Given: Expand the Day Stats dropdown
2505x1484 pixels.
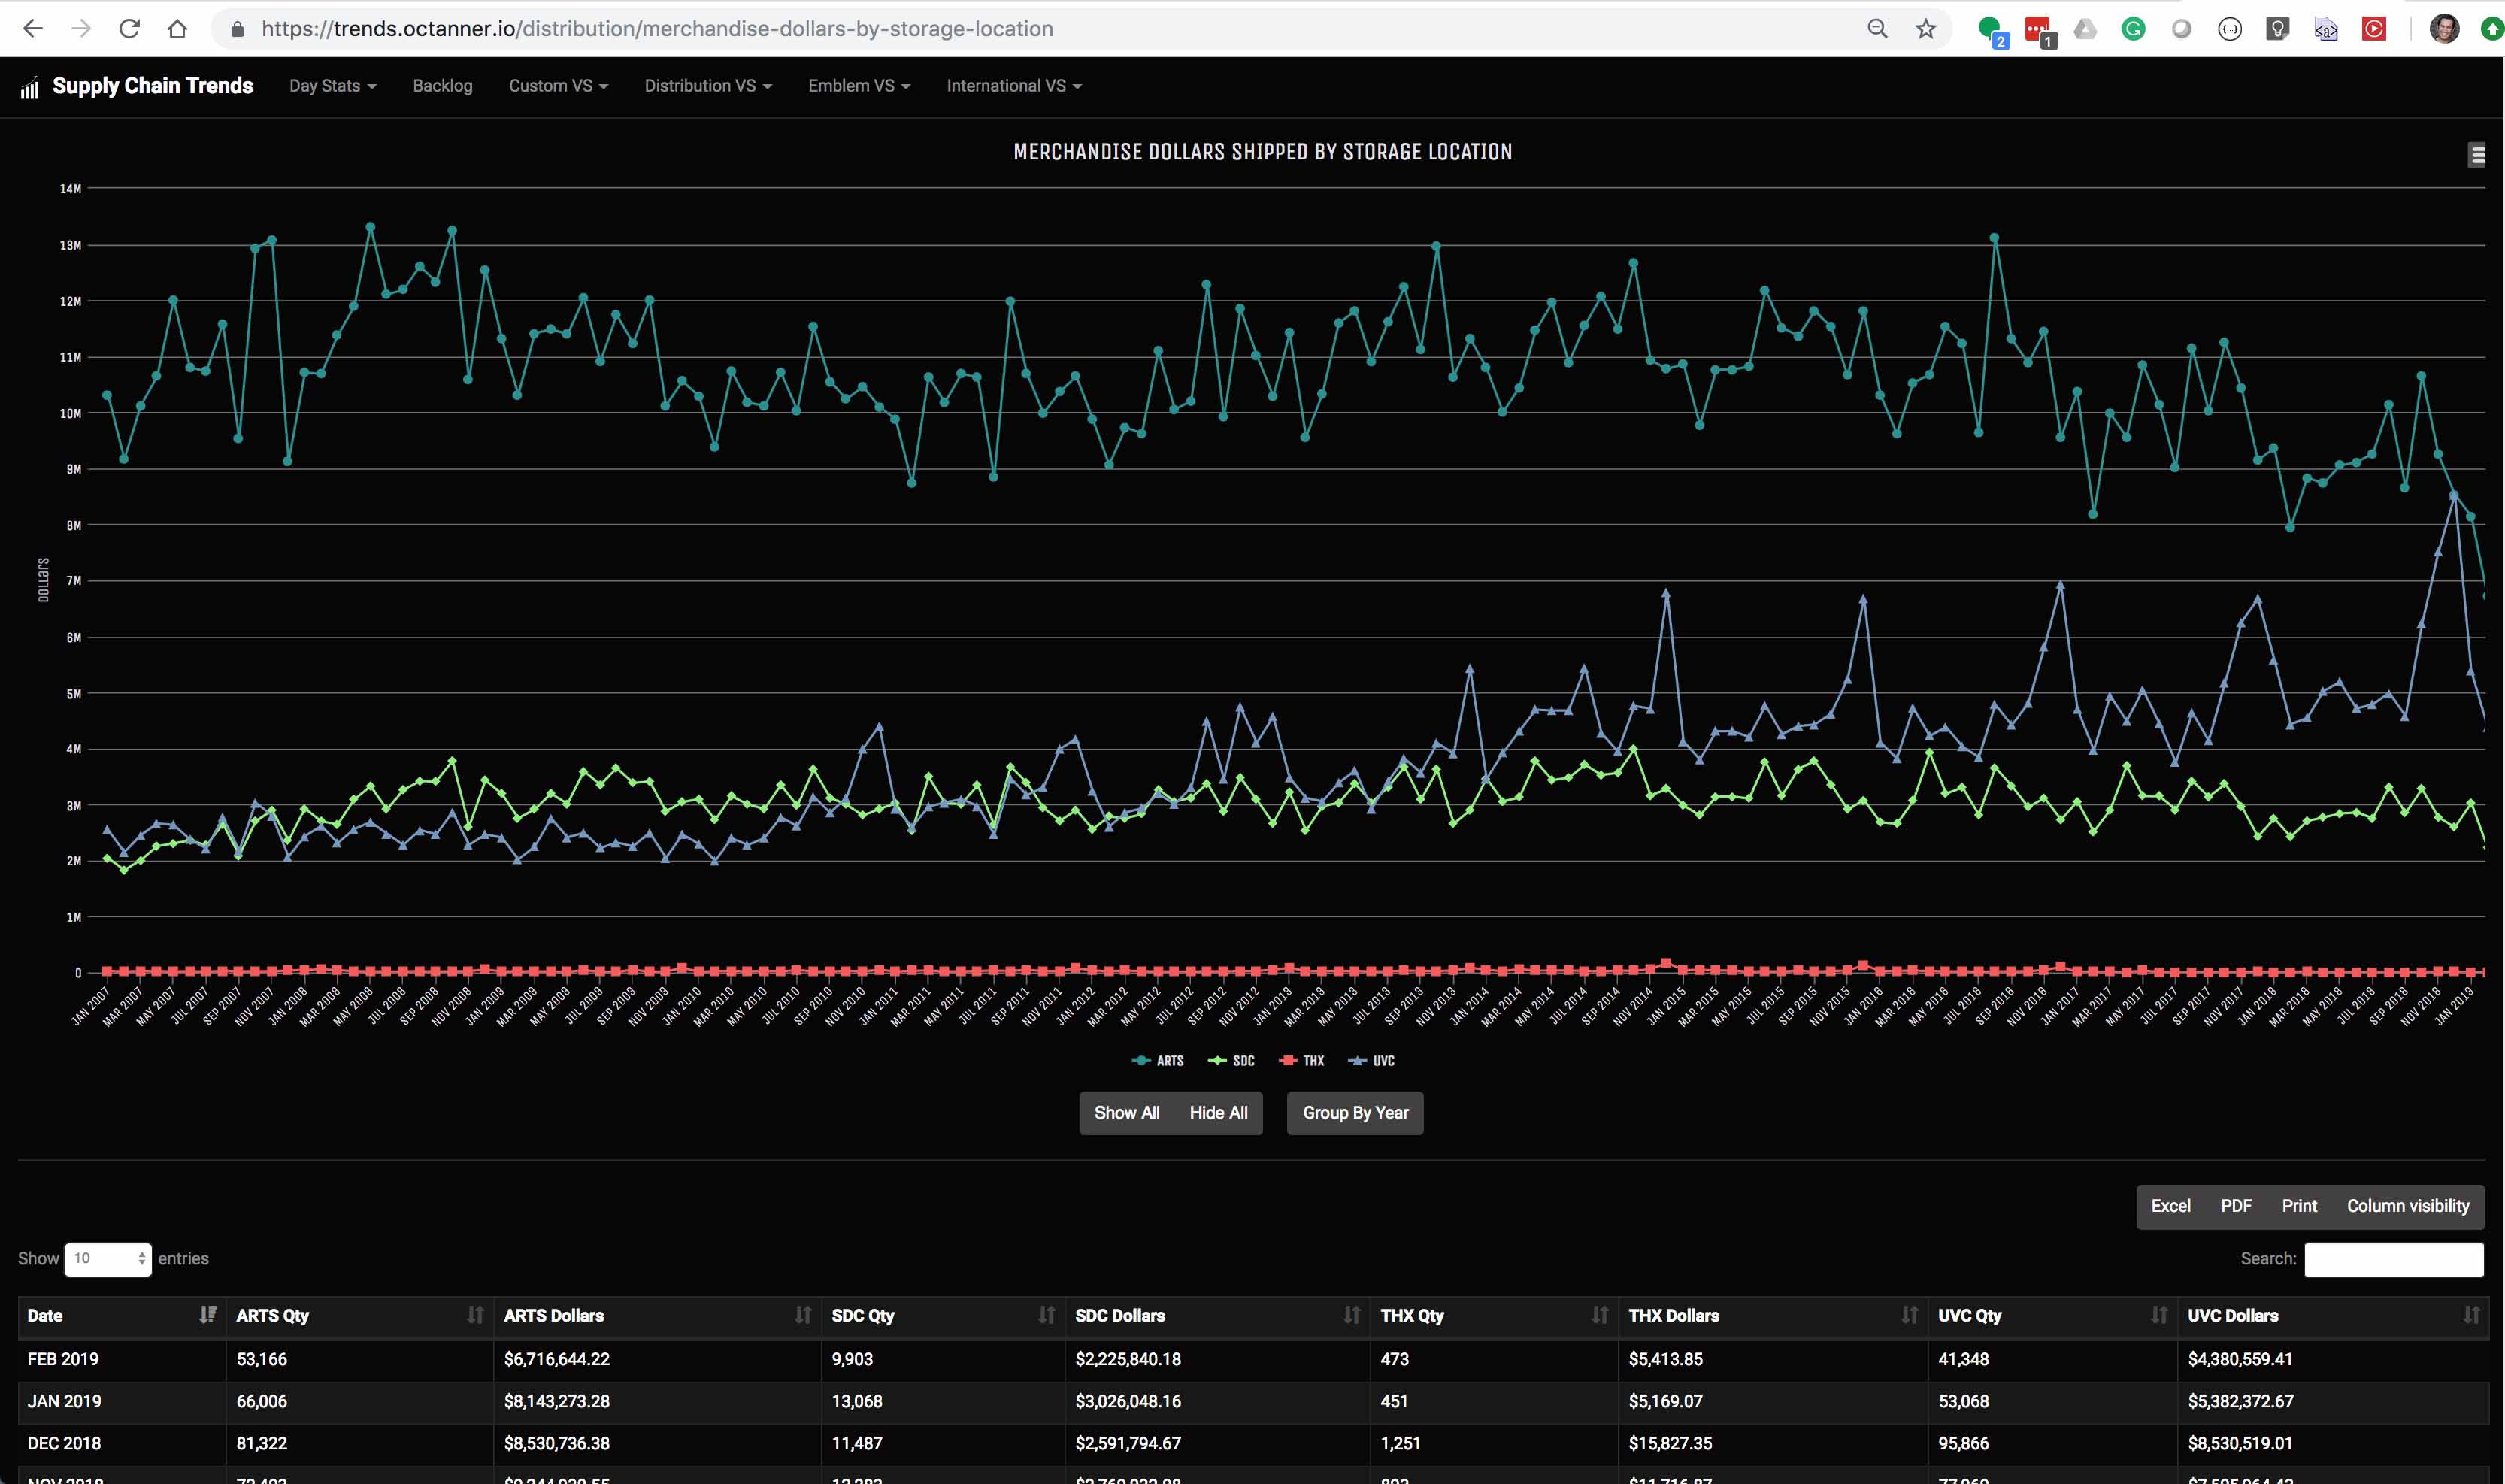Looking at the screenshot, I should [332, 86].
